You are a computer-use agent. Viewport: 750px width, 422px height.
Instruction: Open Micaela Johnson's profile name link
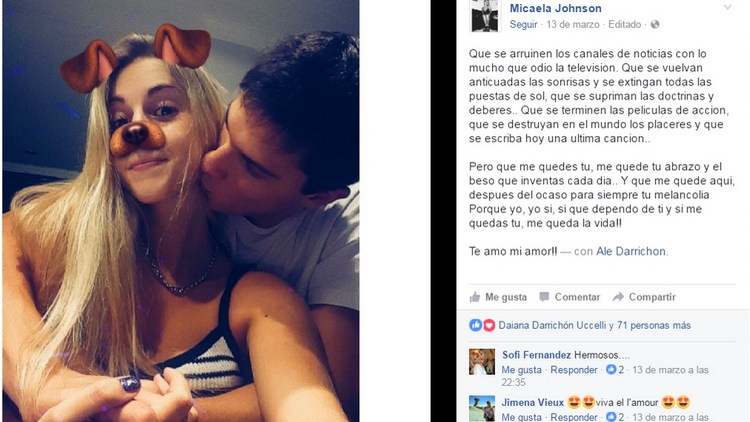coord(555,8)
